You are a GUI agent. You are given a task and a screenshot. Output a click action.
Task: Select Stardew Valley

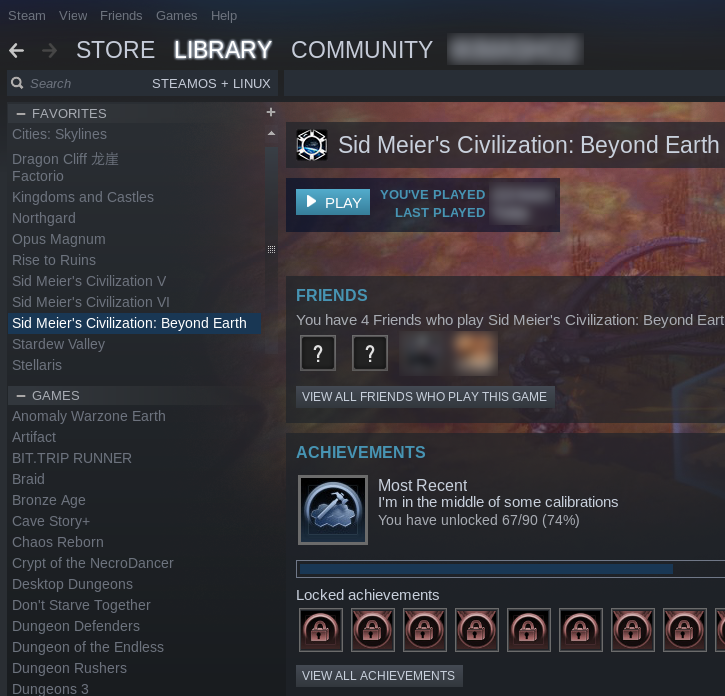(59, 344)
